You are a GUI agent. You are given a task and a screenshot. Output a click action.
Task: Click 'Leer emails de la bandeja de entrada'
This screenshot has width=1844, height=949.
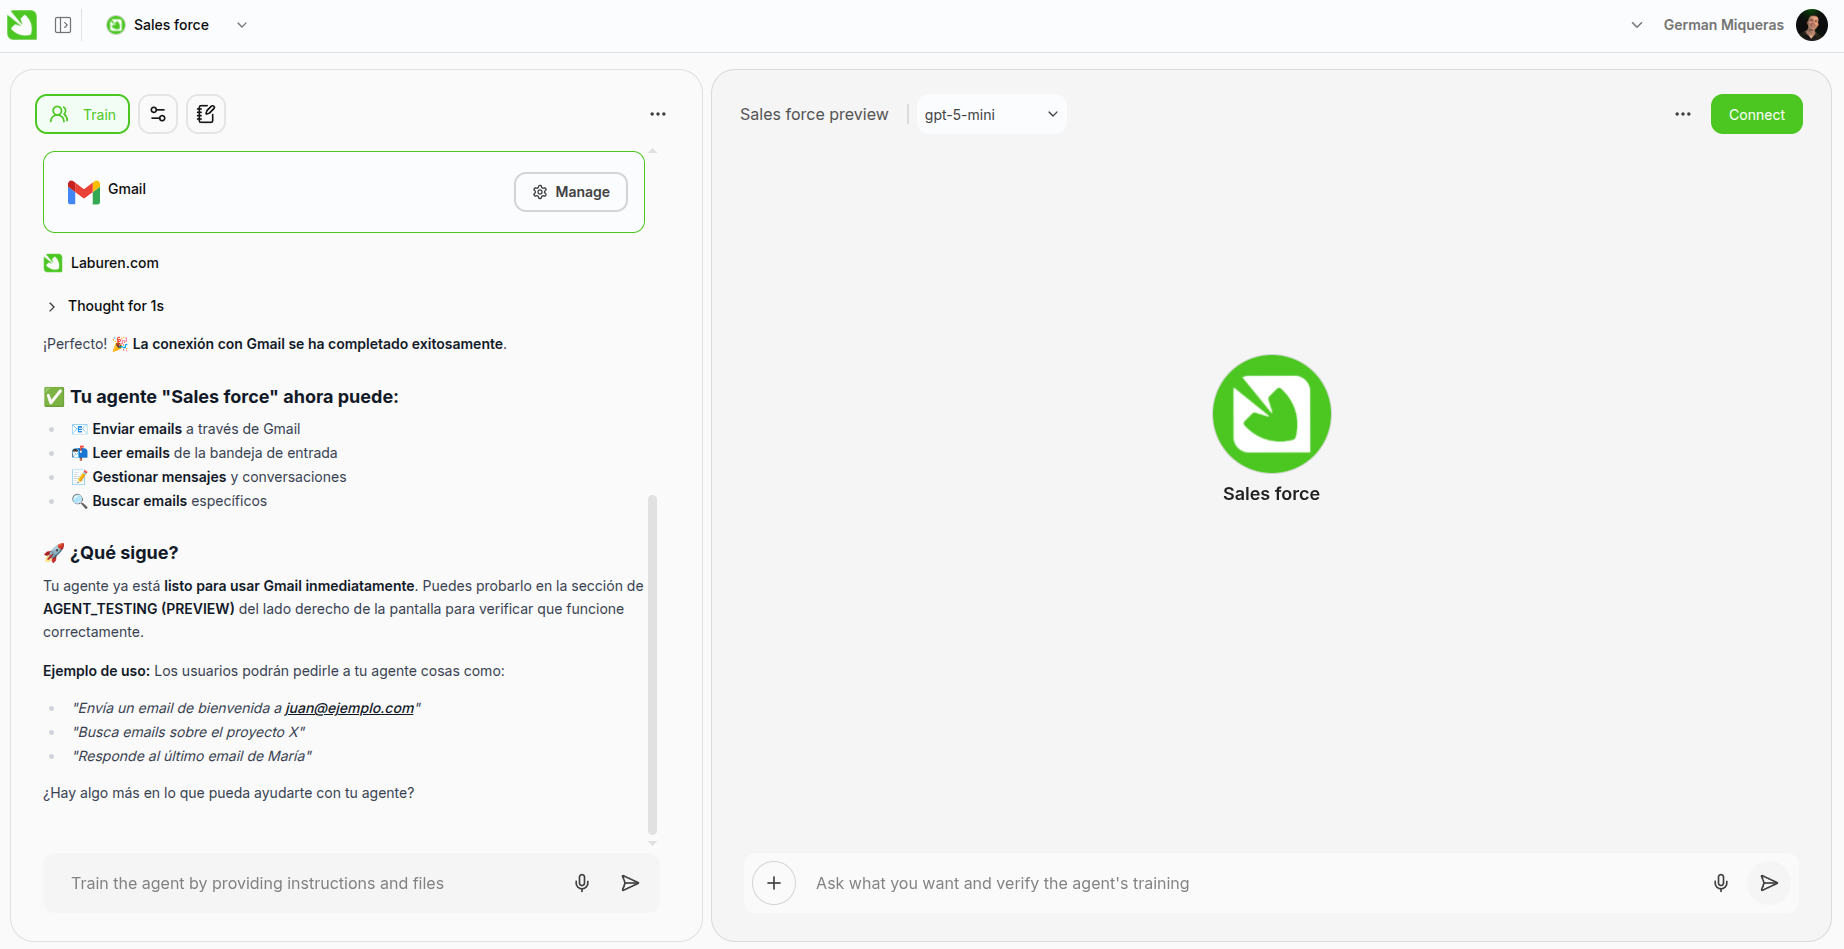(x=204, y=453)
